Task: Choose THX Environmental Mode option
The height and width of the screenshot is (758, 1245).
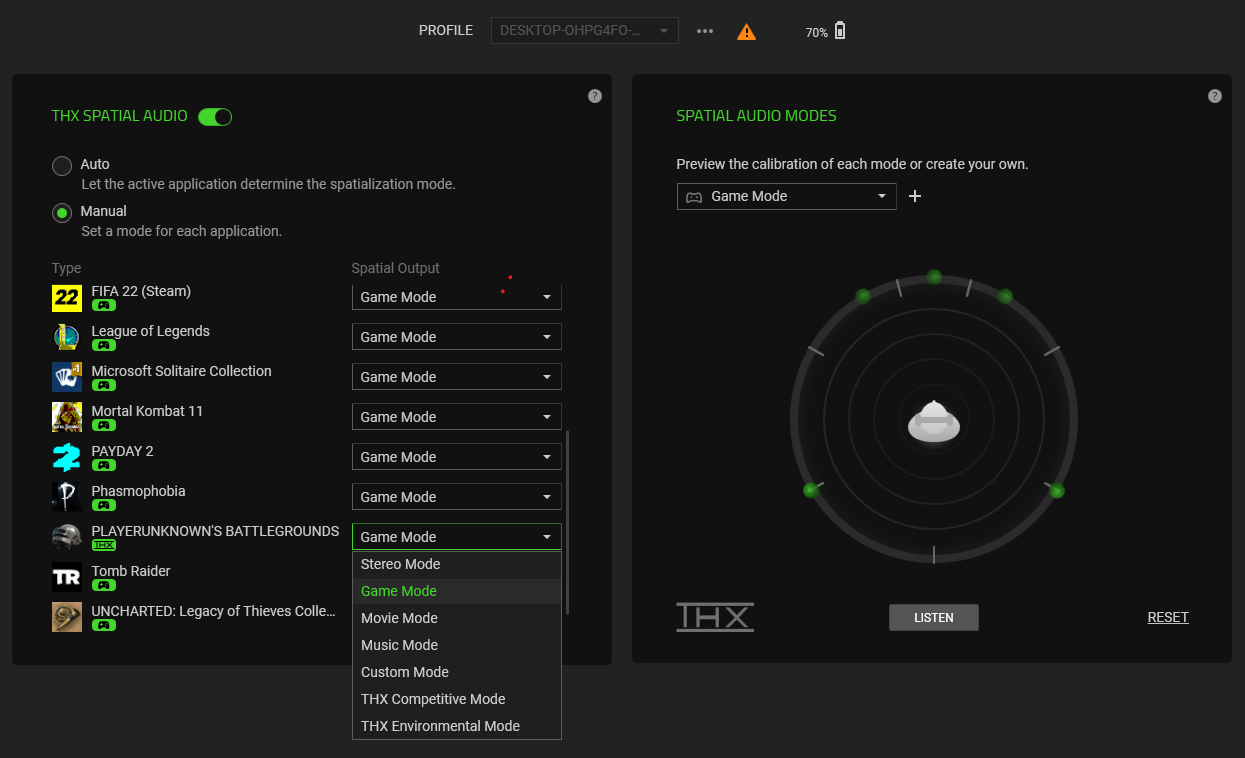Action: coord(457,726)
